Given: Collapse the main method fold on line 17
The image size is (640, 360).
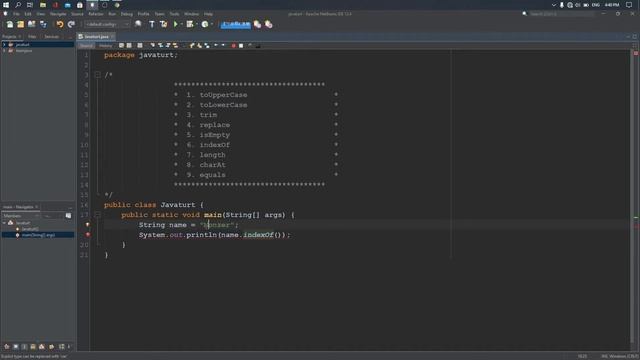Looking at the screenshot, I should click(98, 214).
